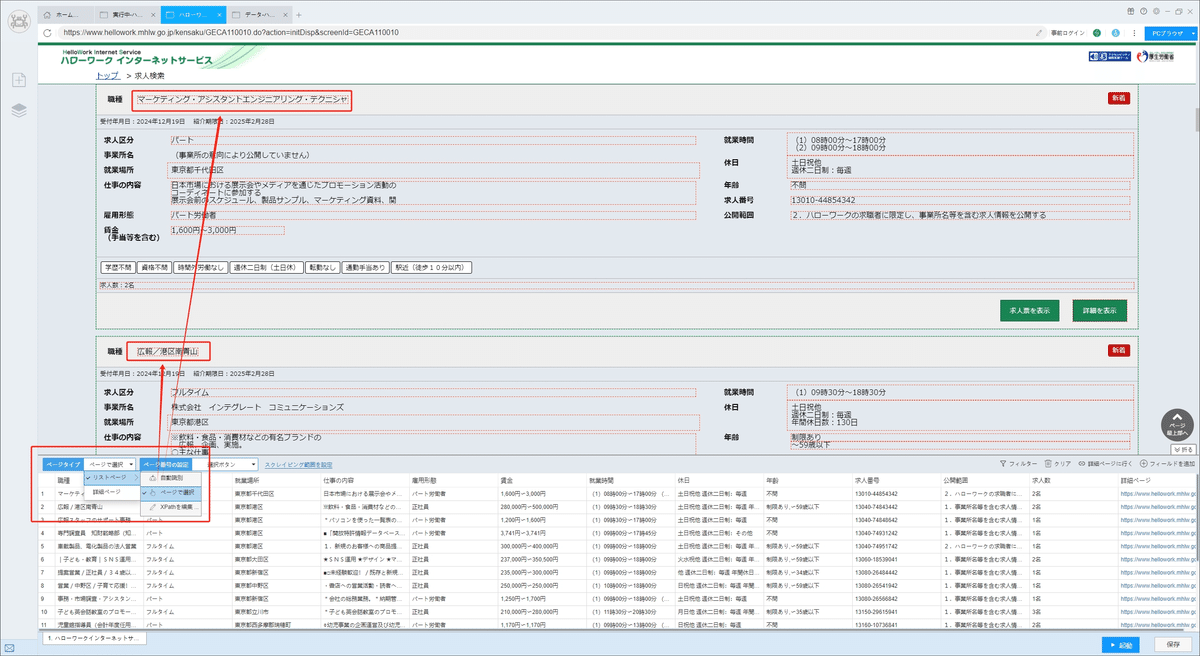Viewport: 1200px width, 656px height.
Task: Click the ハローワーク インターネットサービス site logo
Action: (x=137, y=60)
